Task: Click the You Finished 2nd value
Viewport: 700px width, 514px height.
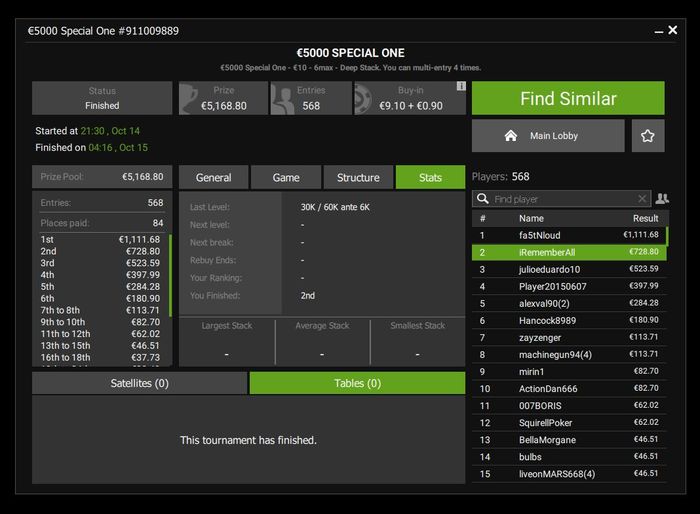Action: [308, 296]
